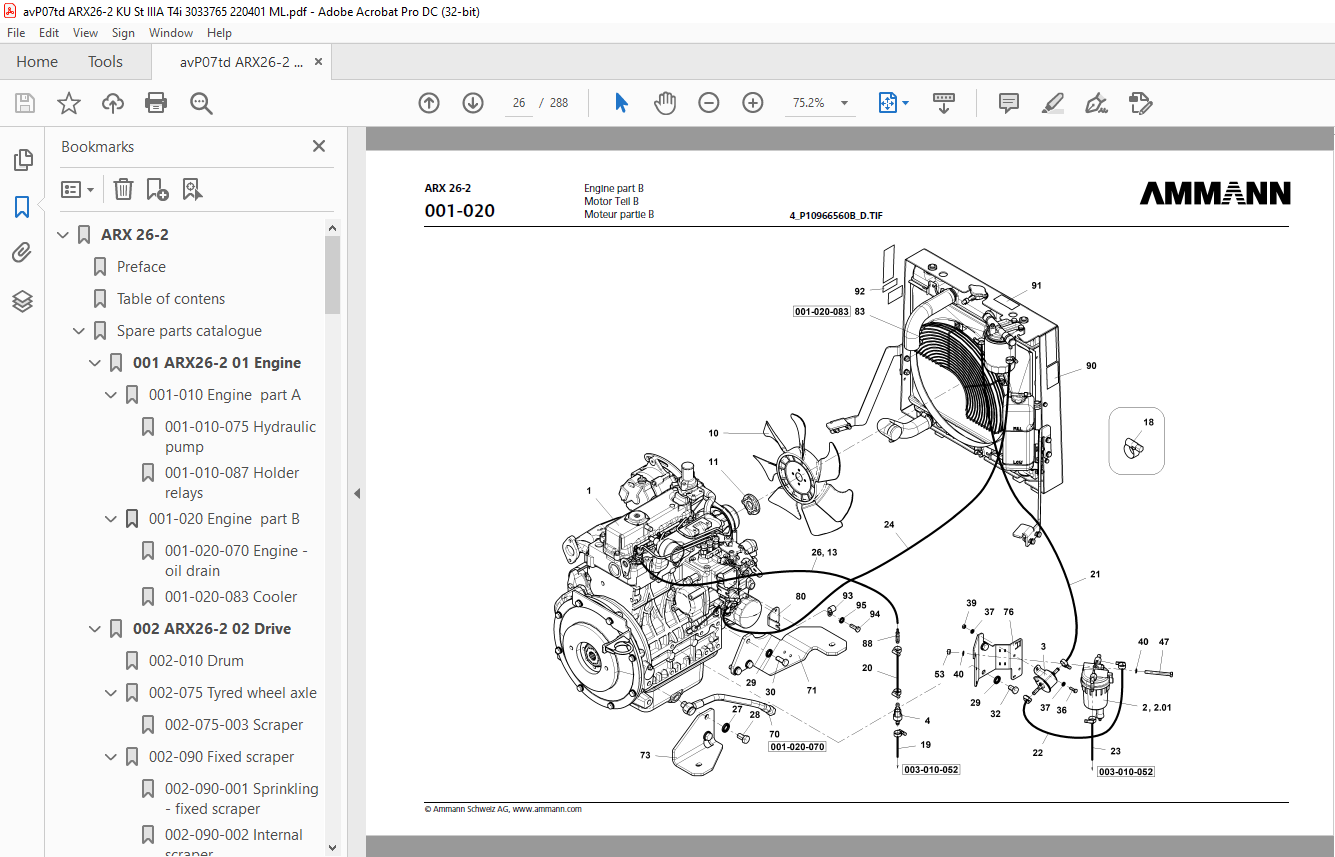Click the scrolling mode keyboard icon
This screenshot has width=1335, height=857.
[x=944, y=103]
